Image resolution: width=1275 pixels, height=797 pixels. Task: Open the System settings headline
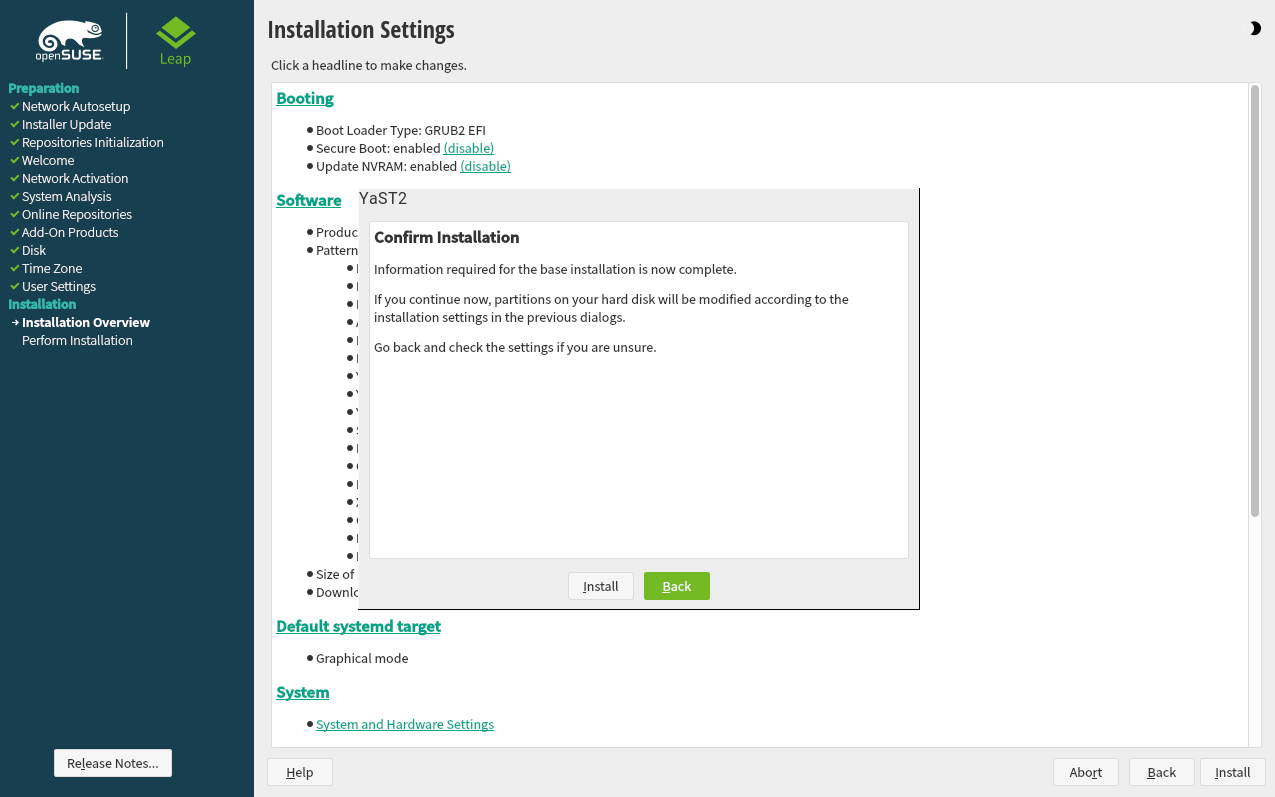click(302, 692)
